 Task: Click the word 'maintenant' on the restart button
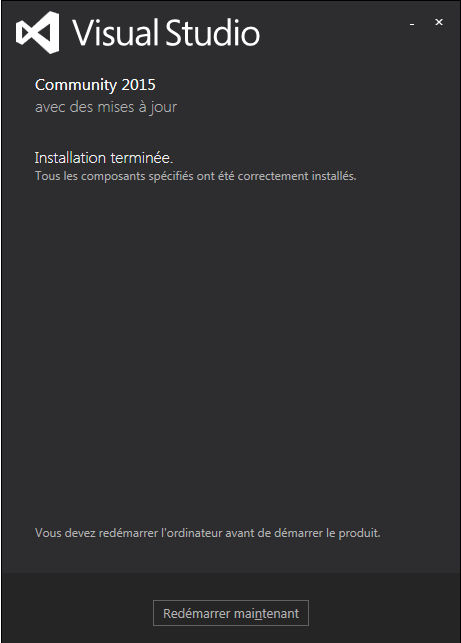coord(267,613)
